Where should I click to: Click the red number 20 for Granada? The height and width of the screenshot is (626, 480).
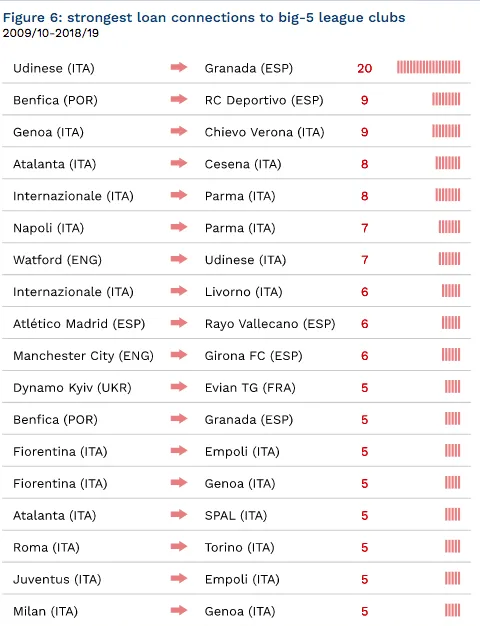(x=365, y=68)
